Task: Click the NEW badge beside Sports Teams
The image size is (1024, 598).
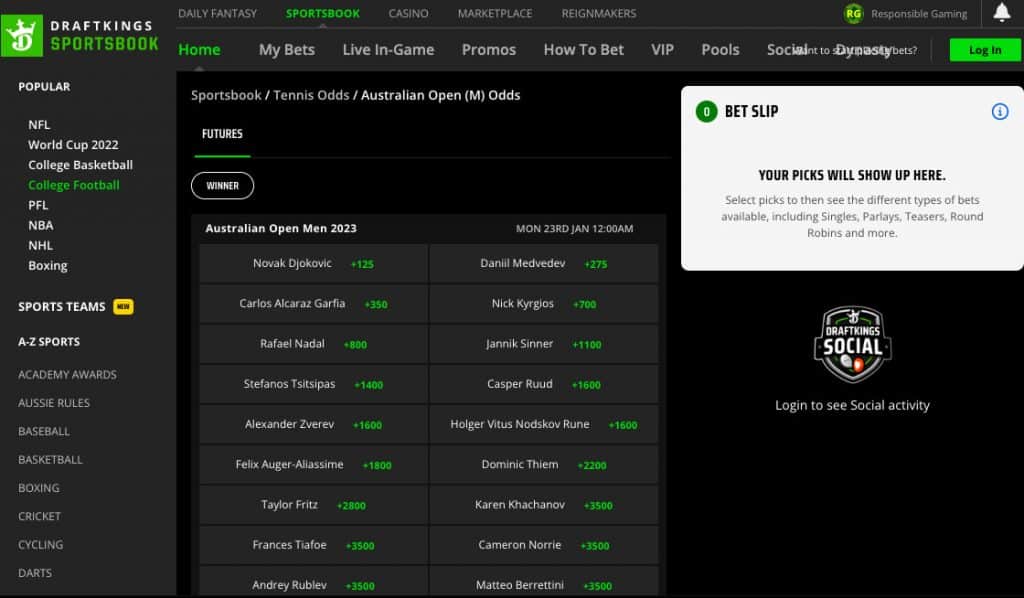Action: (x=123, y=306)
